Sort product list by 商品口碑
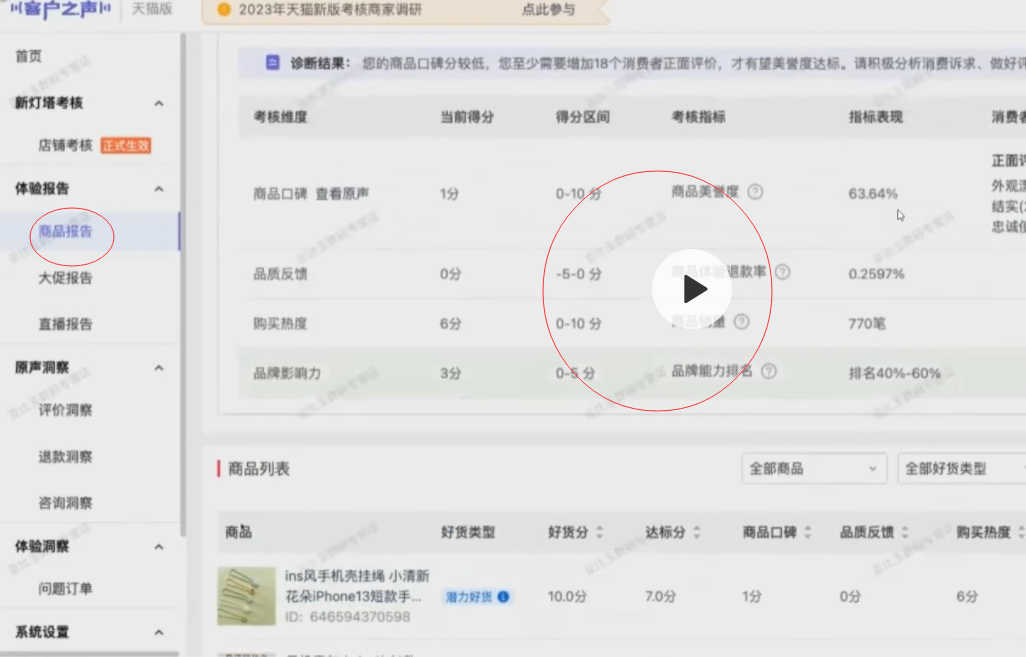This screenshot has width=1026, height=657. coord(807,533)
